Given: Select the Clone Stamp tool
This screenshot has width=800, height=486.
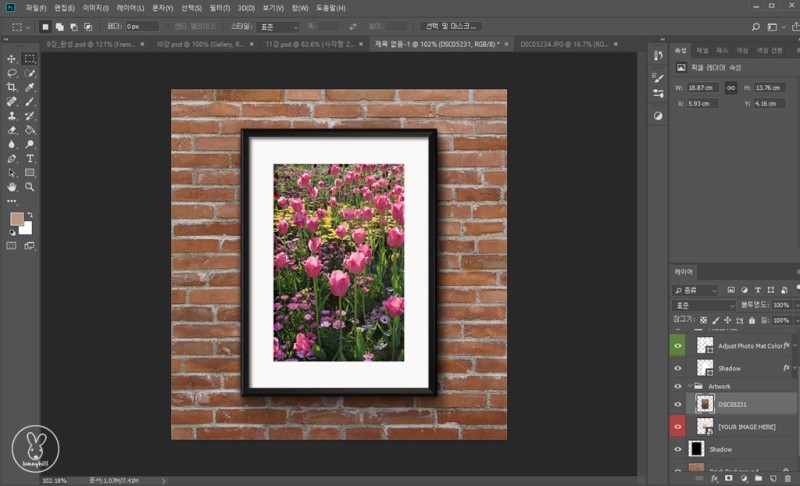Looking at the screenshot, I should (12, 116).
